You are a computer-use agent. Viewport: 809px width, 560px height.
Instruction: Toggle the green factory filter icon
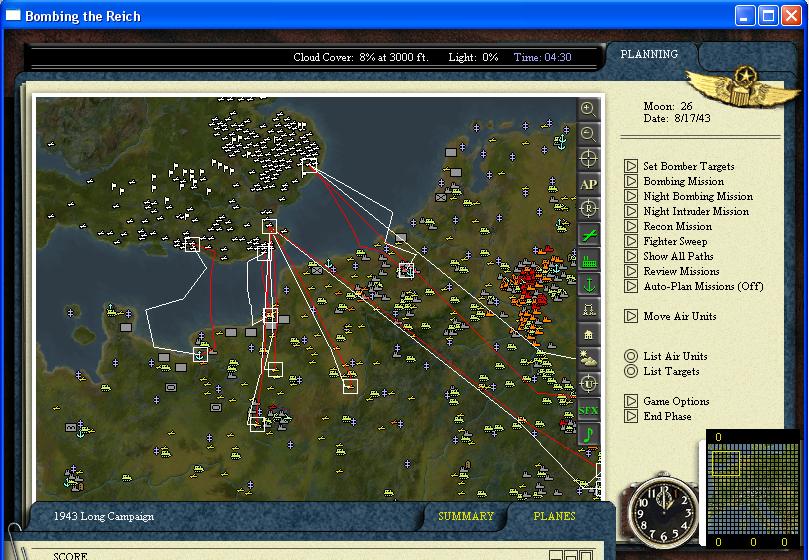pyautogui.click(x=588, y=260)
